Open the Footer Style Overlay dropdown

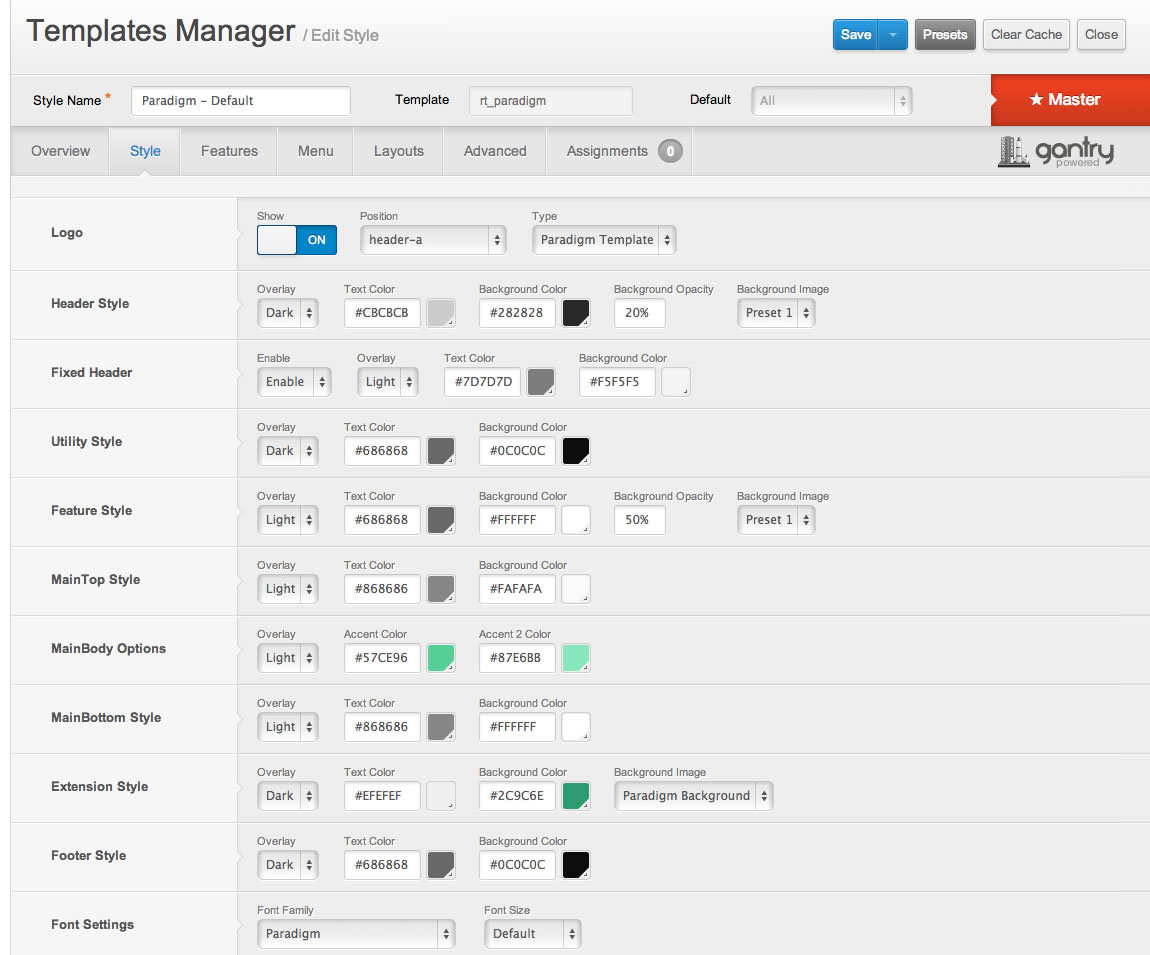click(x=288, y=864)
